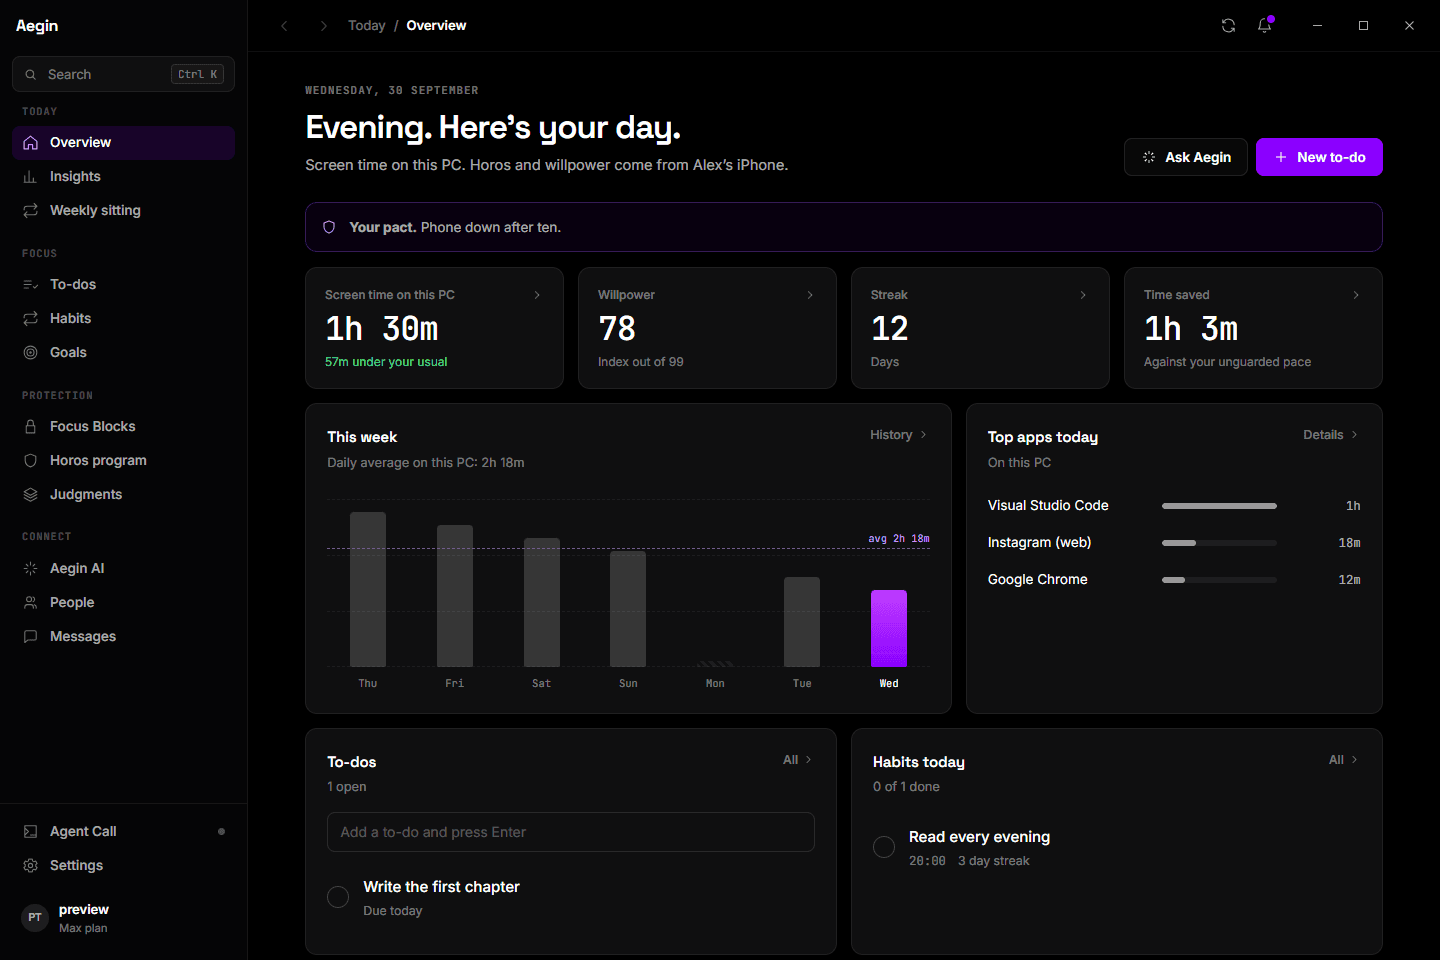Click the shield icon in pact banner
This screenshot has height=960, width=1440.
pos(329,228)
